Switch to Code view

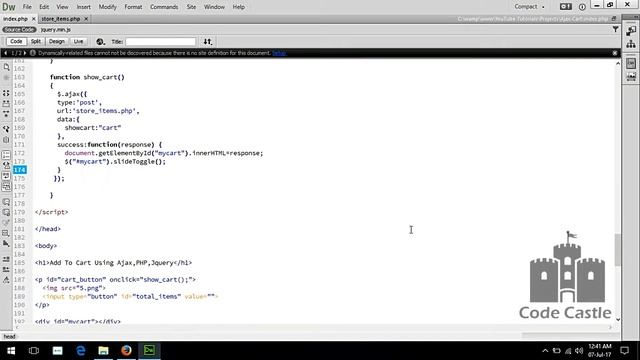[16, 41]
